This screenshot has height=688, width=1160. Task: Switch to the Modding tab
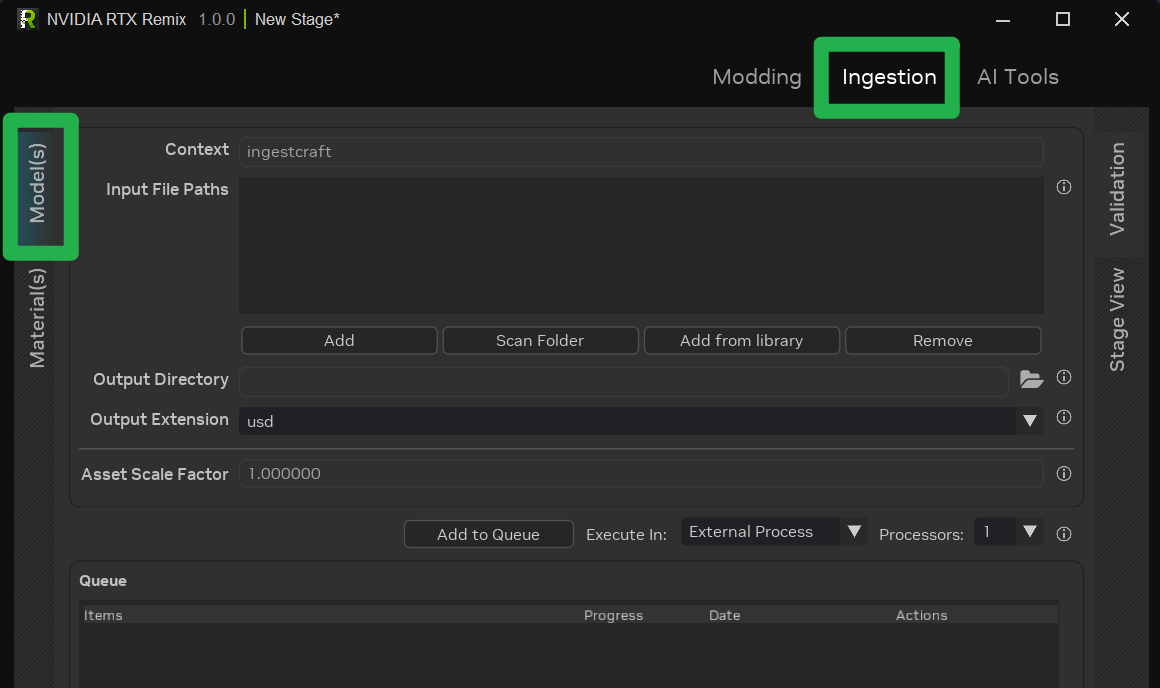point(757,76)
